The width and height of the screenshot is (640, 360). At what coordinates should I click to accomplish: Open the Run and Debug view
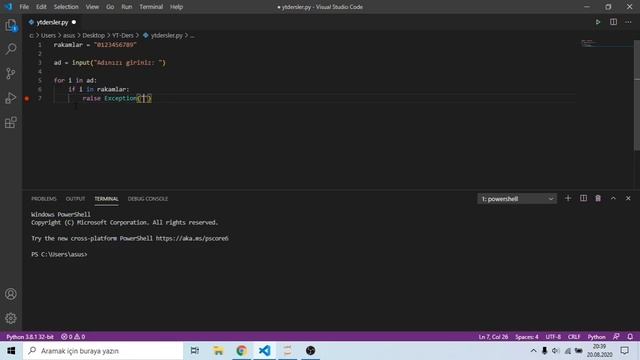[11, 98]
